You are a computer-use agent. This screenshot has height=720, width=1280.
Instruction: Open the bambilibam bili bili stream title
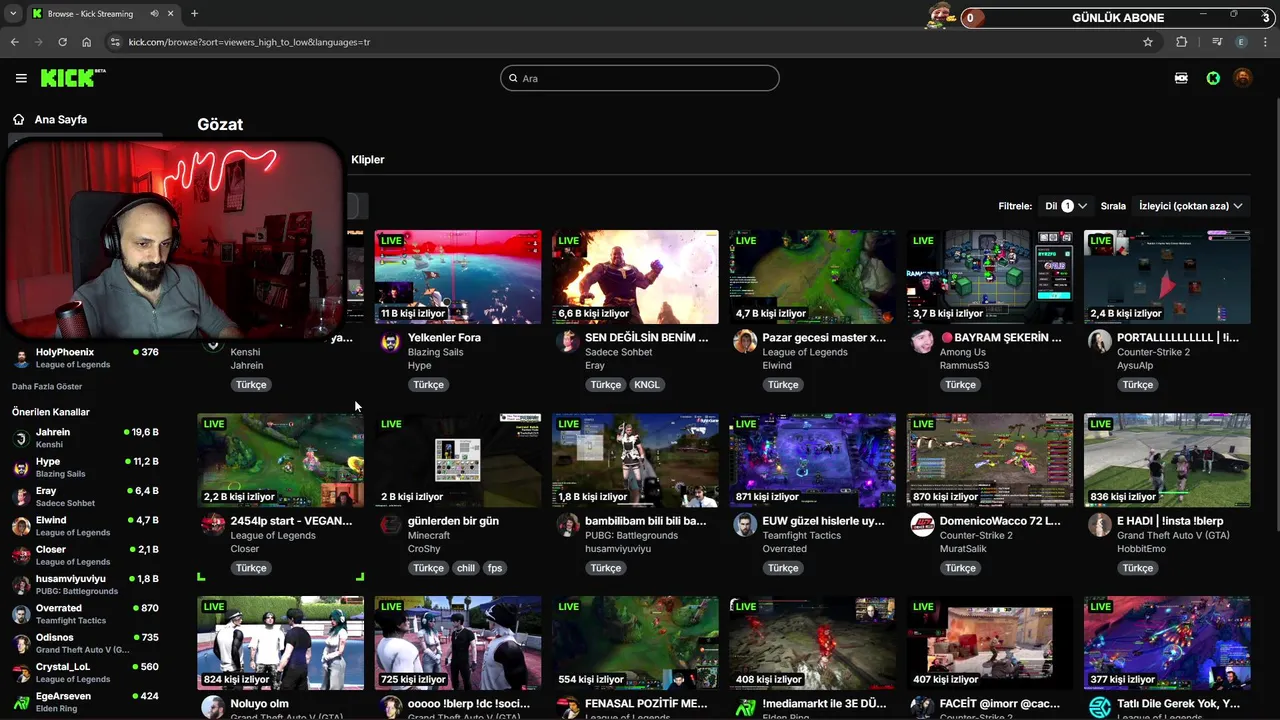pyautogui.click(x=646, y=521)
